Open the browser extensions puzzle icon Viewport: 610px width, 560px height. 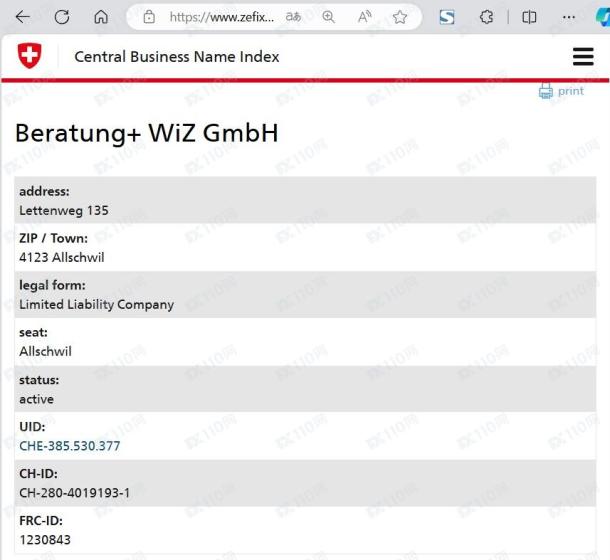486,17
